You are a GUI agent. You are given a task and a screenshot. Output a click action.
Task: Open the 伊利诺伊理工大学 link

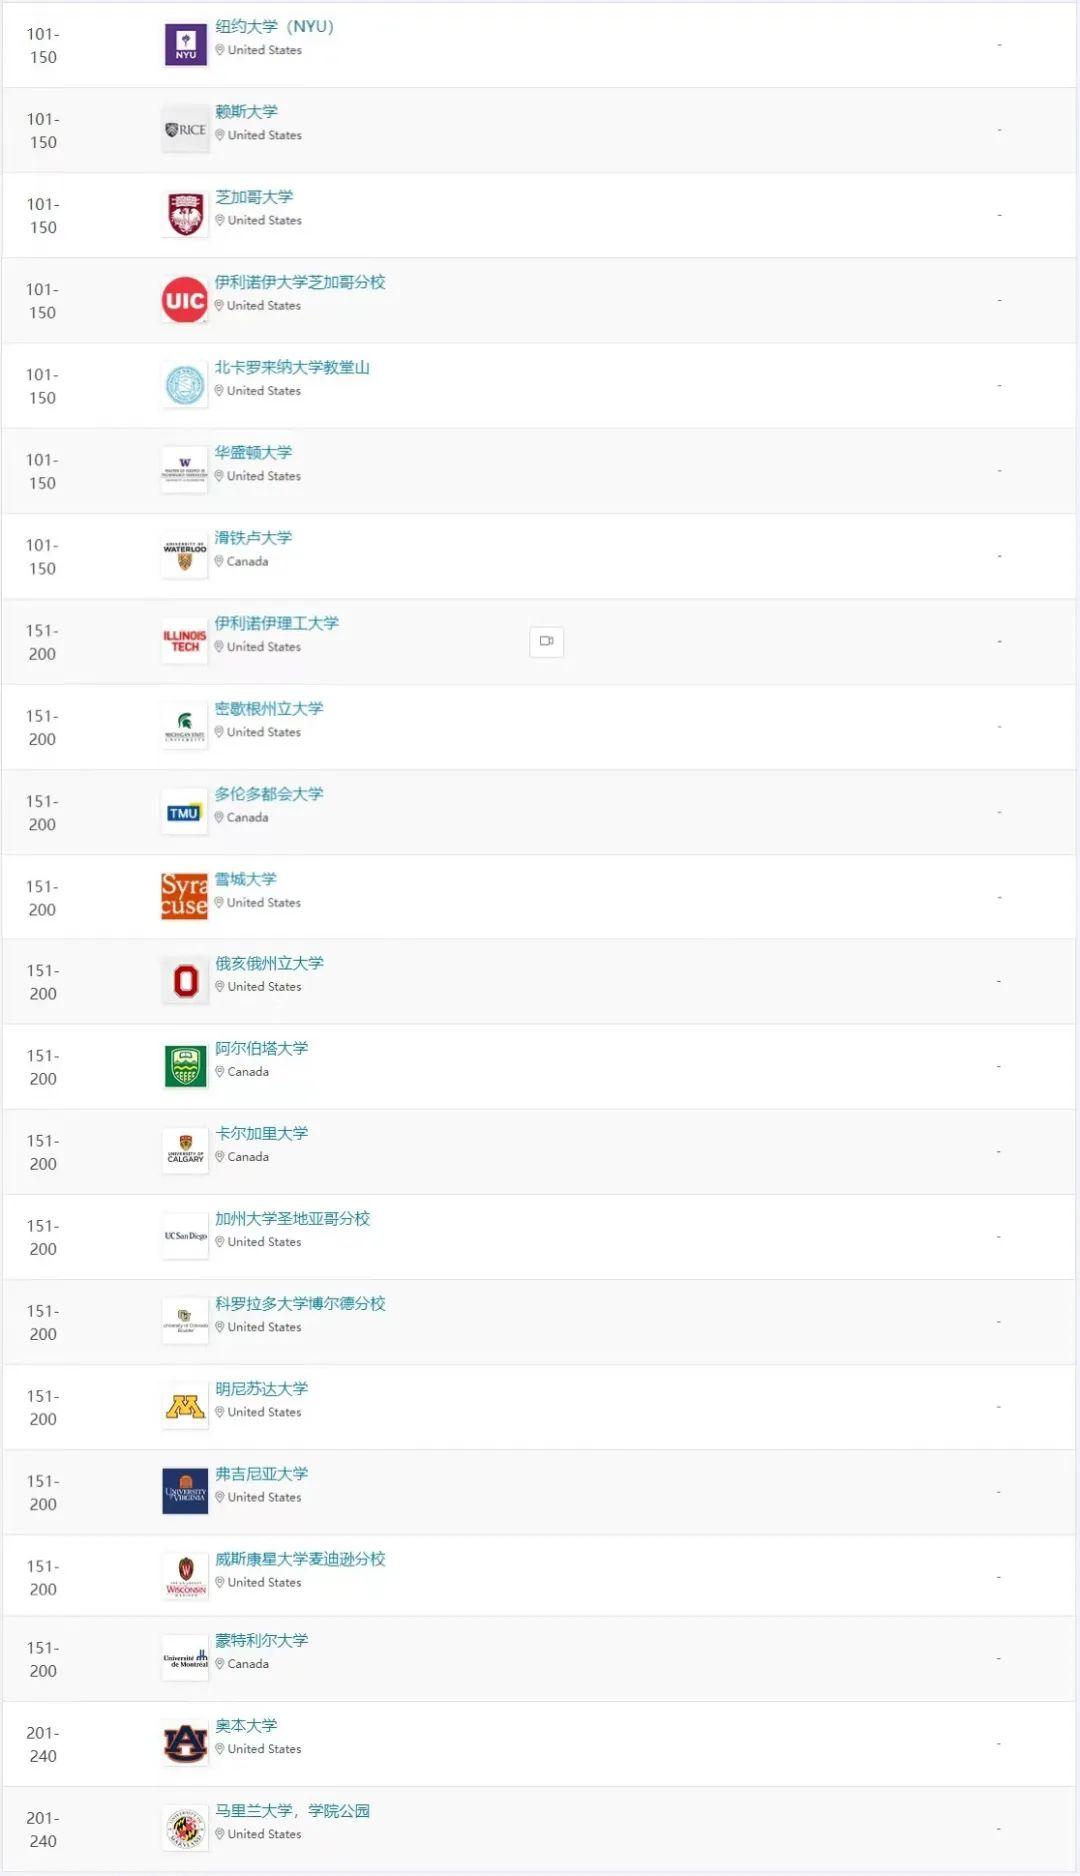(276, 623)
